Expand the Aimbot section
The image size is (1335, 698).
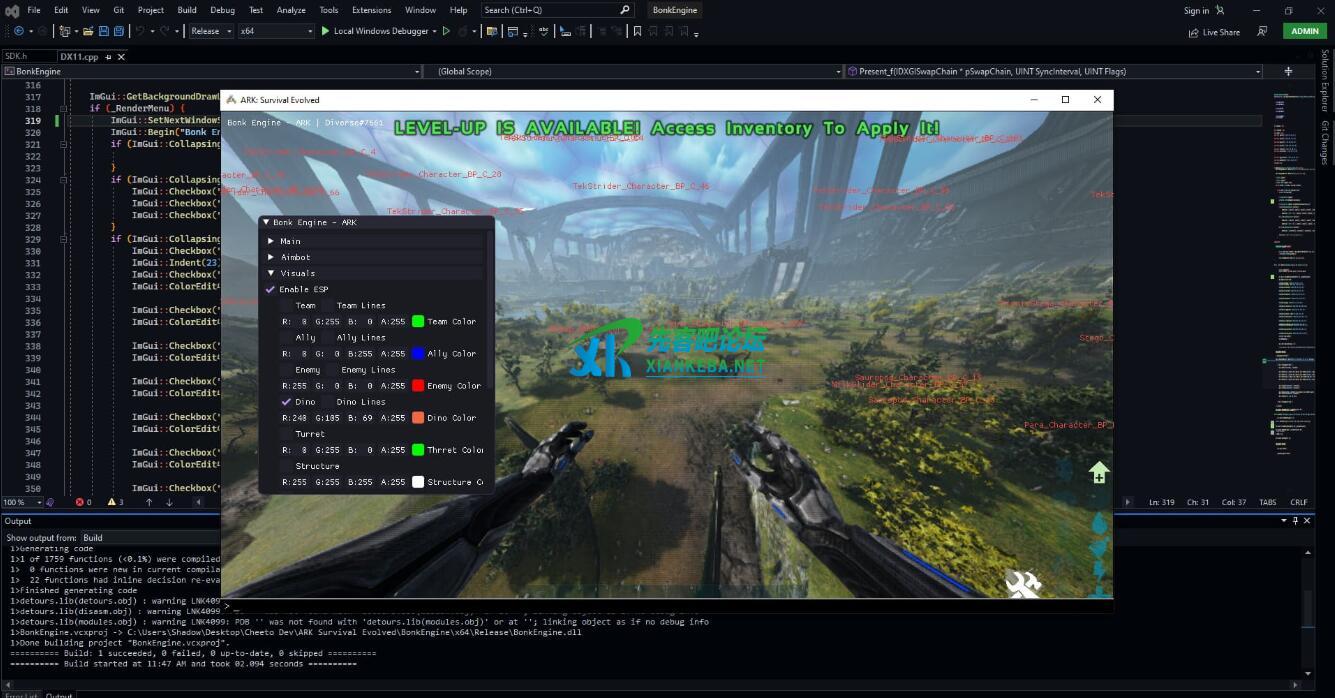click(271, 257)
